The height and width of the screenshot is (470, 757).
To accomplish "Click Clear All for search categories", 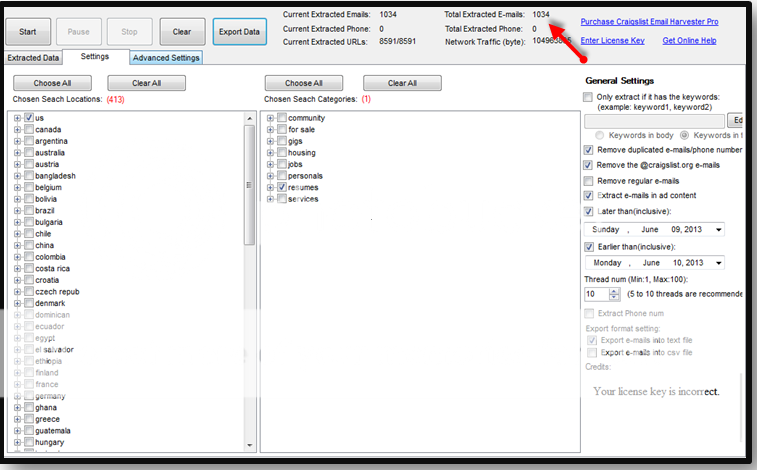I will pyautogui.click(x=402, y=83).
